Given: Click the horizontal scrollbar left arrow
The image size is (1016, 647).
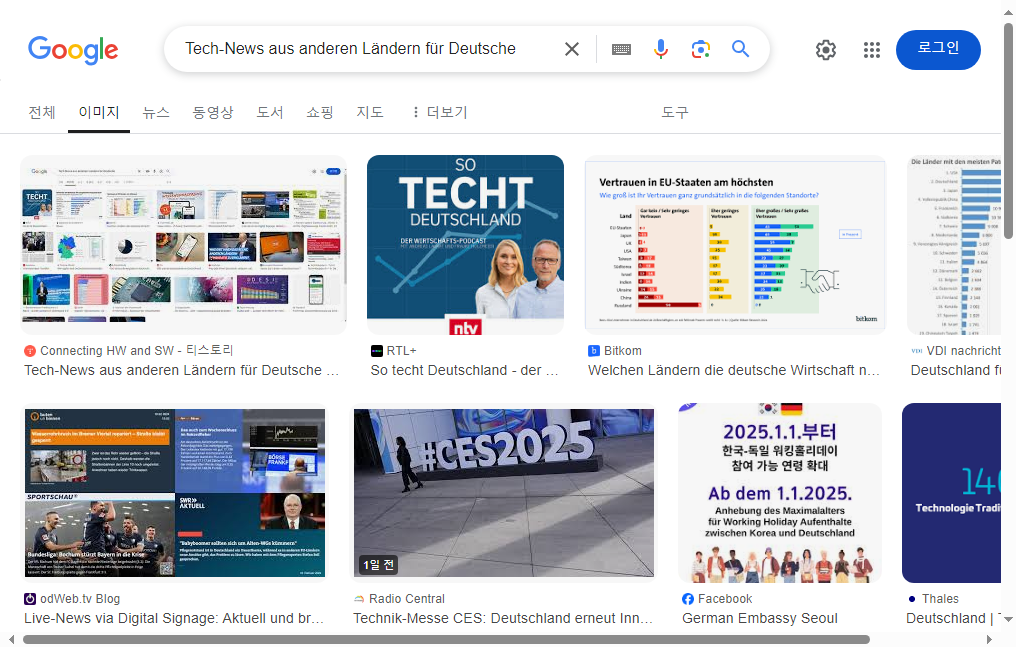Looking at the screenshot, I should [12, 640].
